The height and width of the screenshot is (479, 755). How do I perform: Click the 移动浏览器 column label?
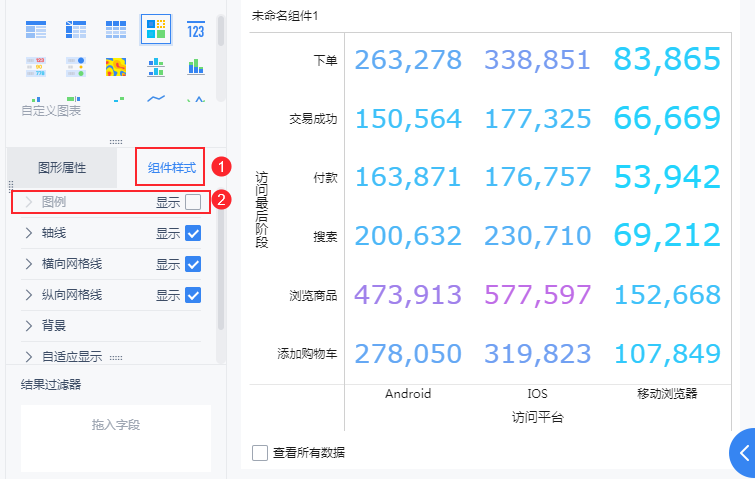tap(667, 394)
